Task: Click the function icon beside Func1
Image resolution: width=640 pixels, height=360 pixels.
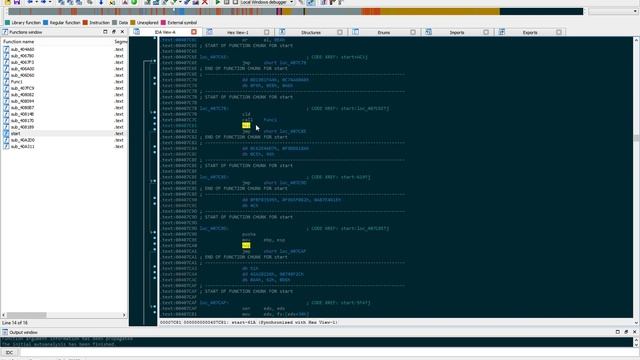Action: (x=6, y=82)
